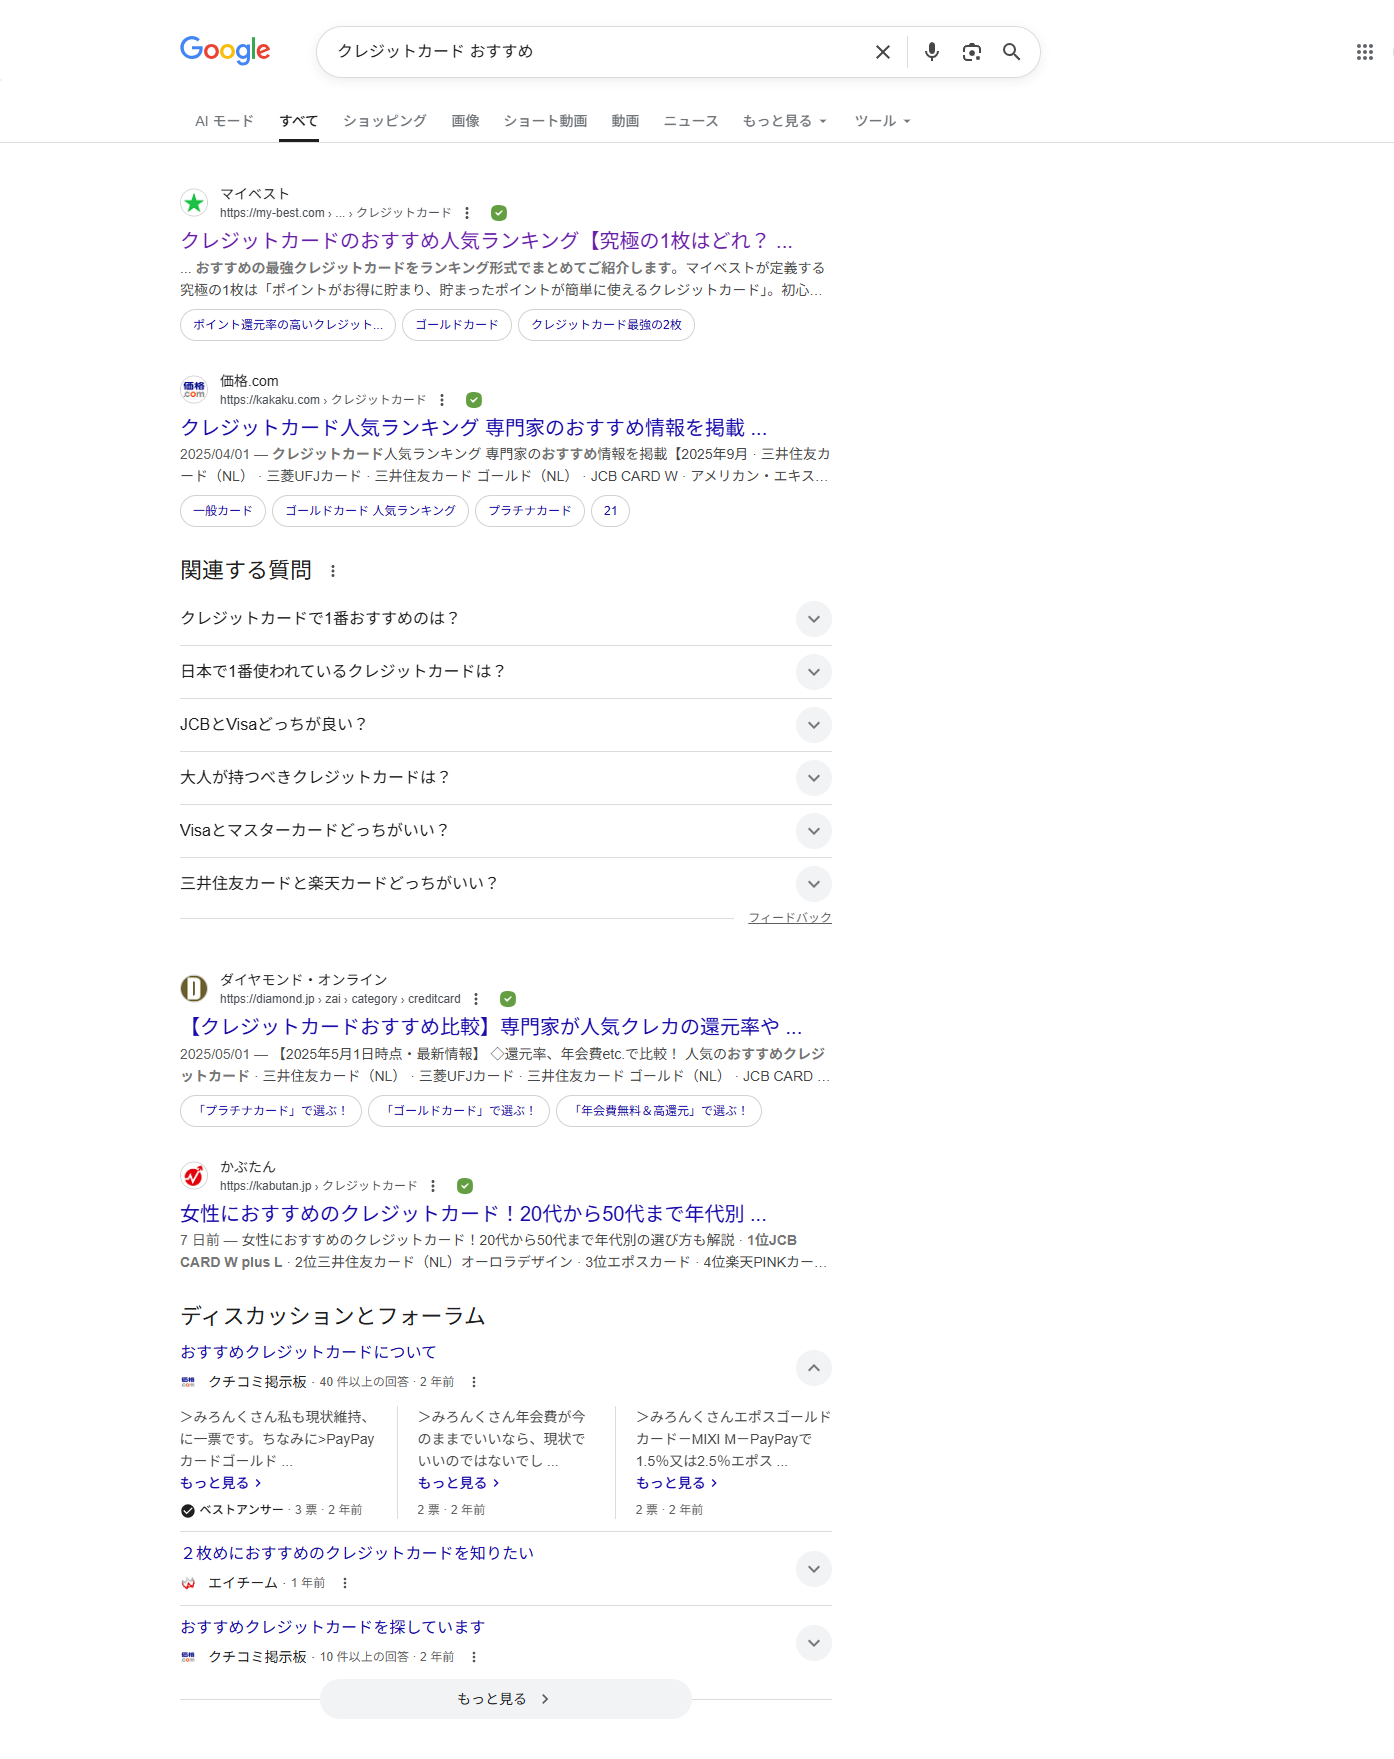The height and width of the screenshot is (1759, 1394).
Task: Click green shield badge on kabutan.jp result
Action: click(x=465, y=1186)
